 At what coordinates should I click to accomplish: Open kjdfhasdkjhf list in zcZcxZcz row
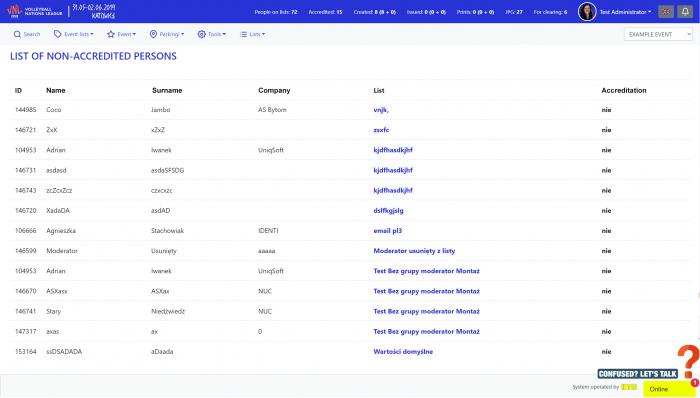(x=393, y=190)
